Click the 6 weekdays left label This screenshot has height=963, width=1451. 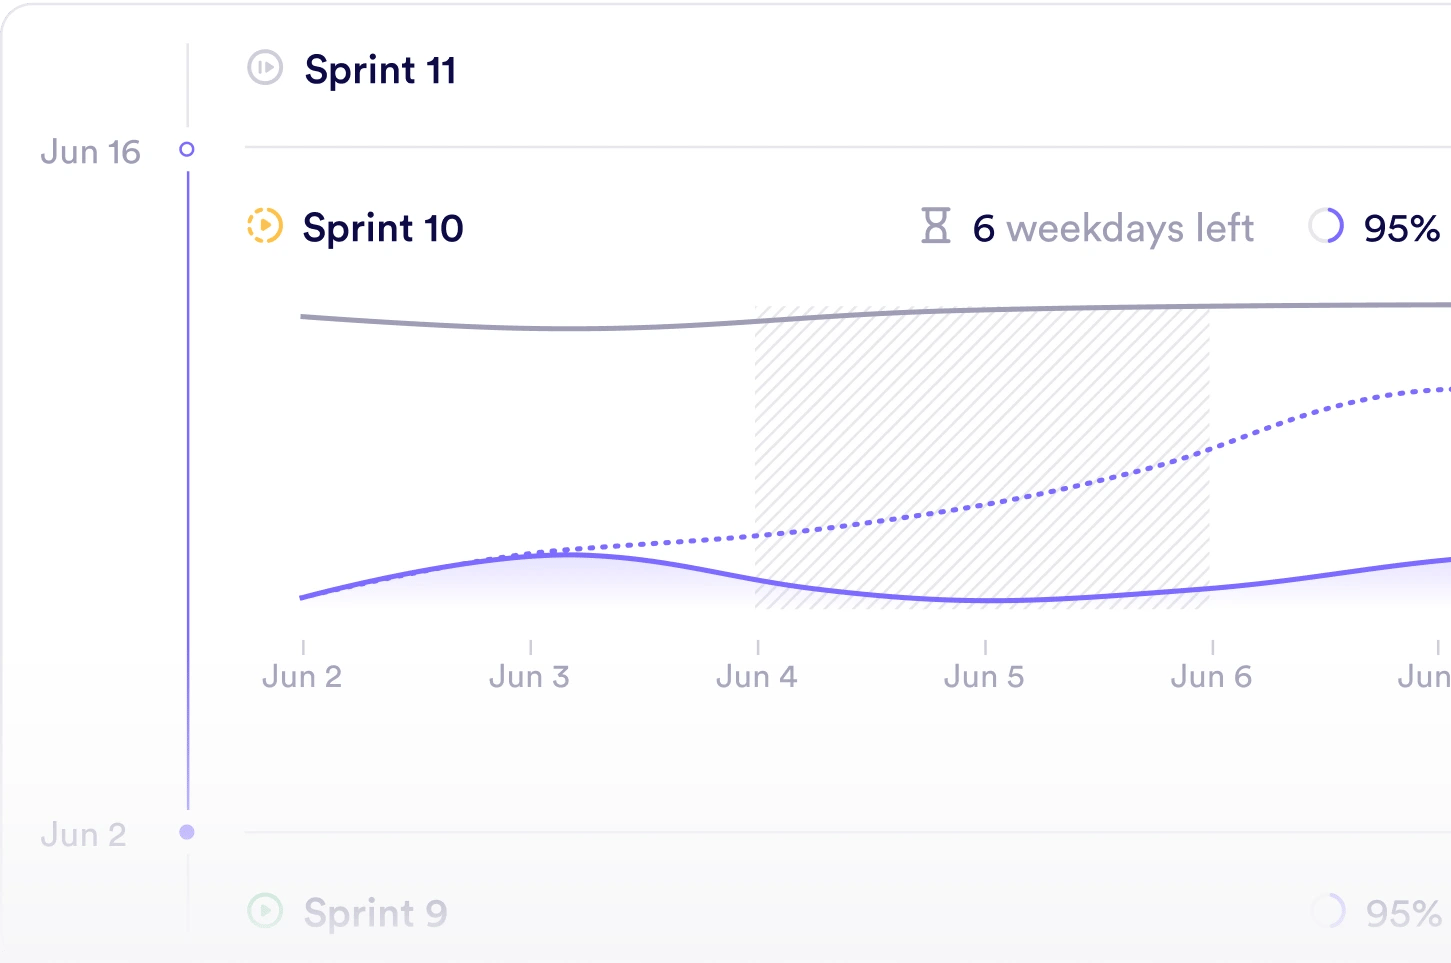[1113, 228]
